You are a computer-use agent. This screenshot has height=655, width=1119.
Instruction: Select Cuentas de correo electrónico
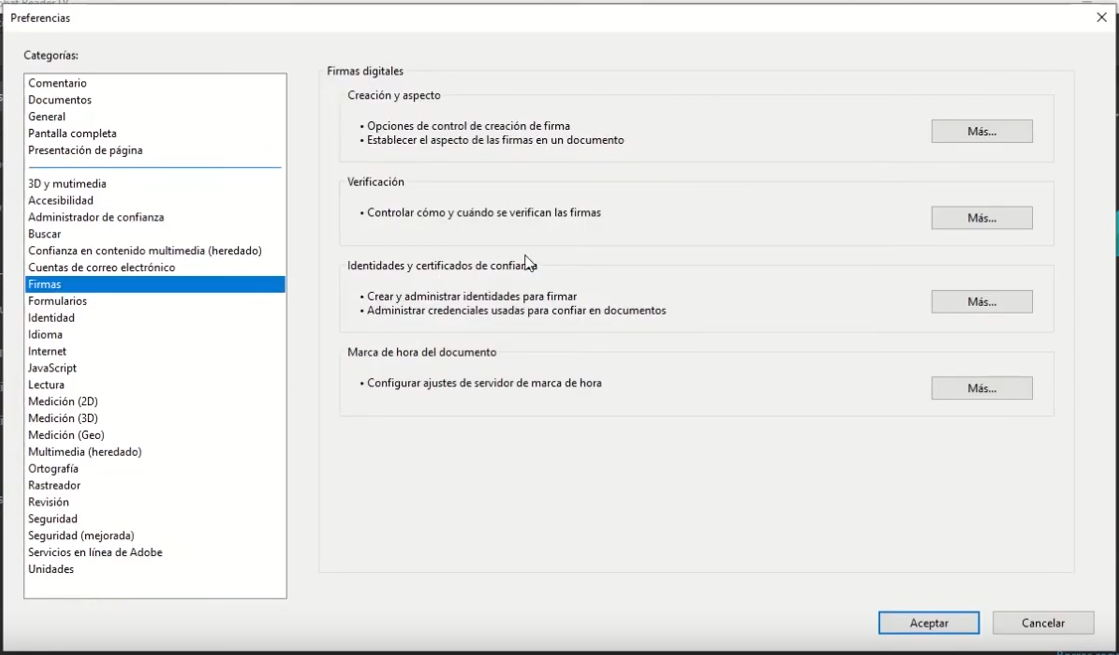pyautogui.click(x=102, y=268)
